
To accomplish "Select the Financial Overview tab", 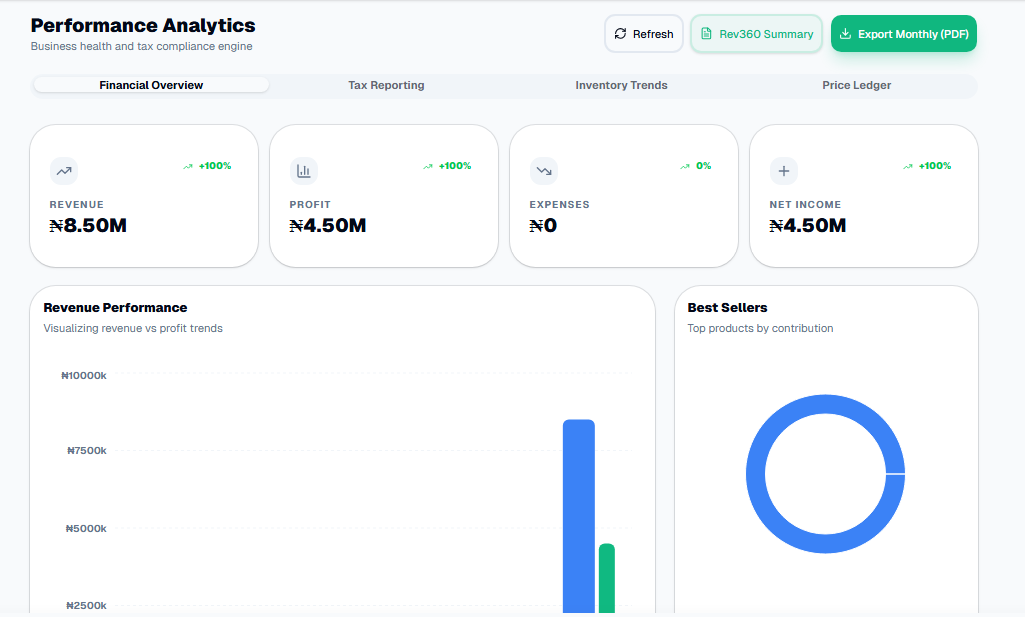I will point(151,85).
